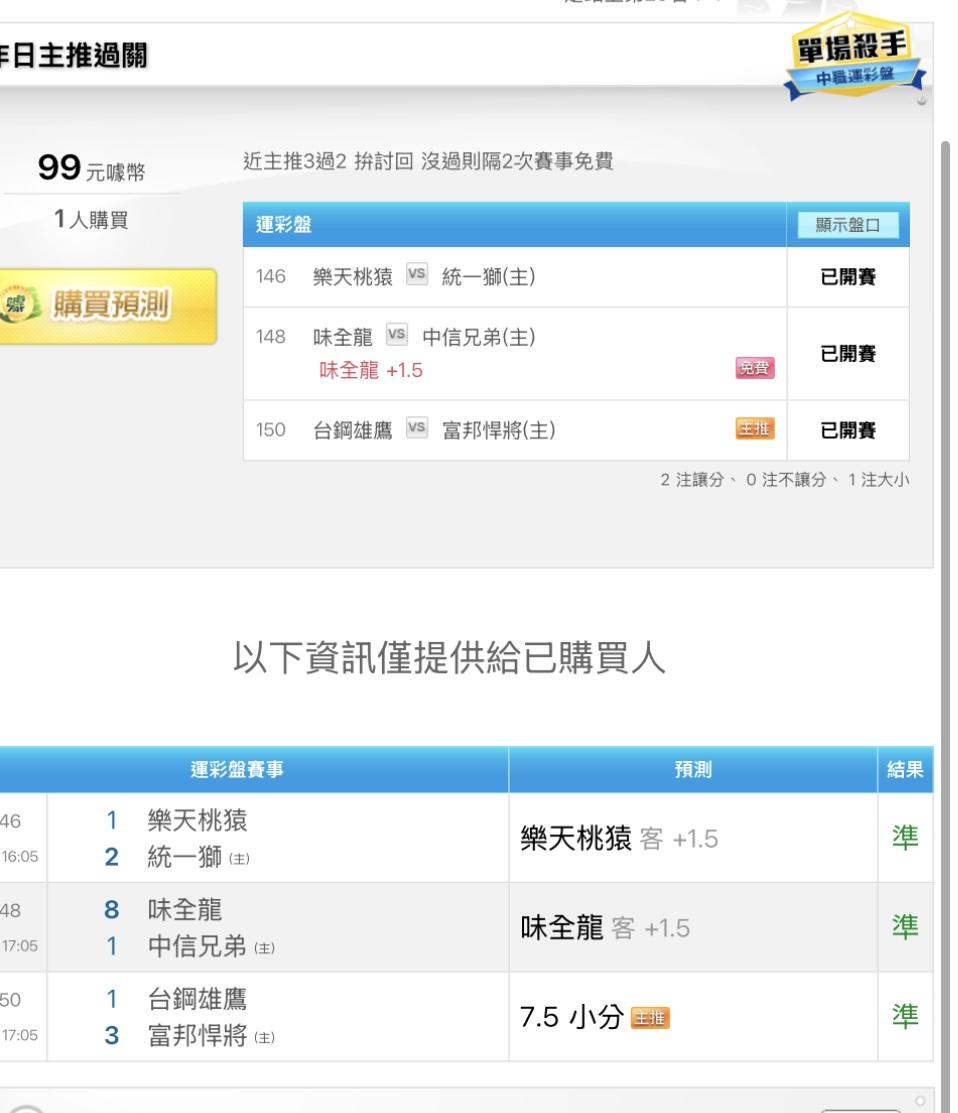Click the 主推 badge beside 7.5 小分
Image resolution: width=958 pixels, height=1113 pixels.
(x=650, y=1018)
